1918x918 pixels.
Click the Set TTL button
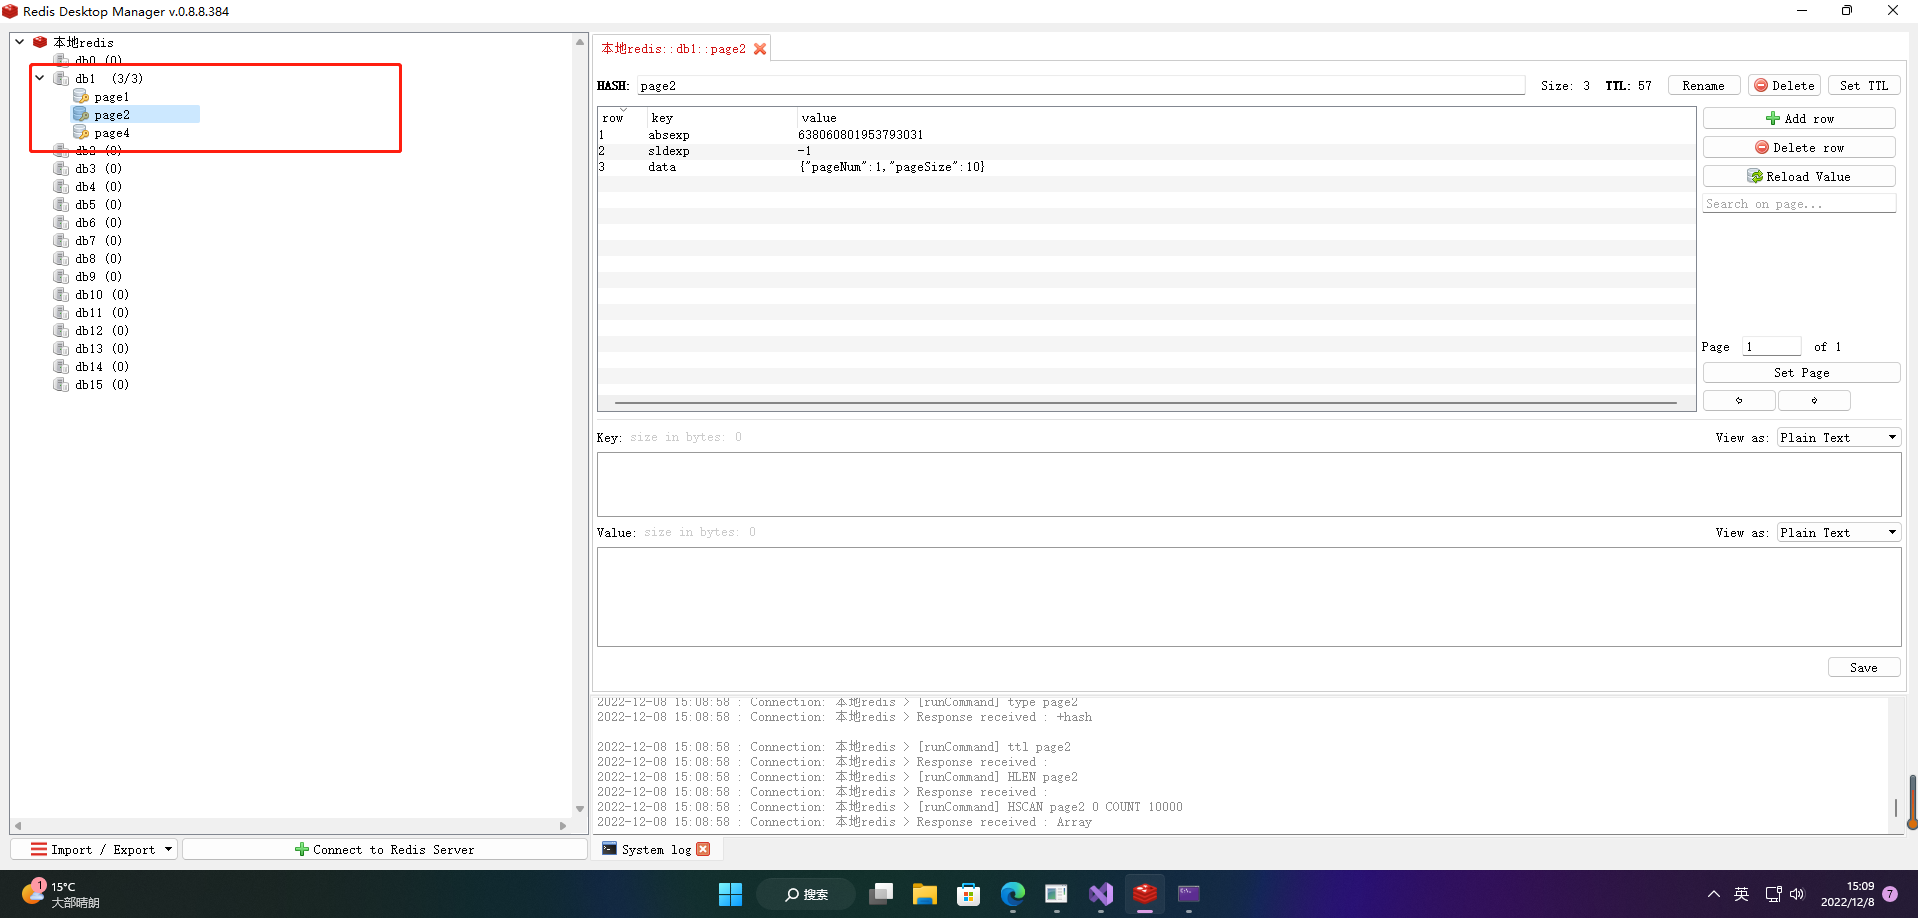(1864, 86)
